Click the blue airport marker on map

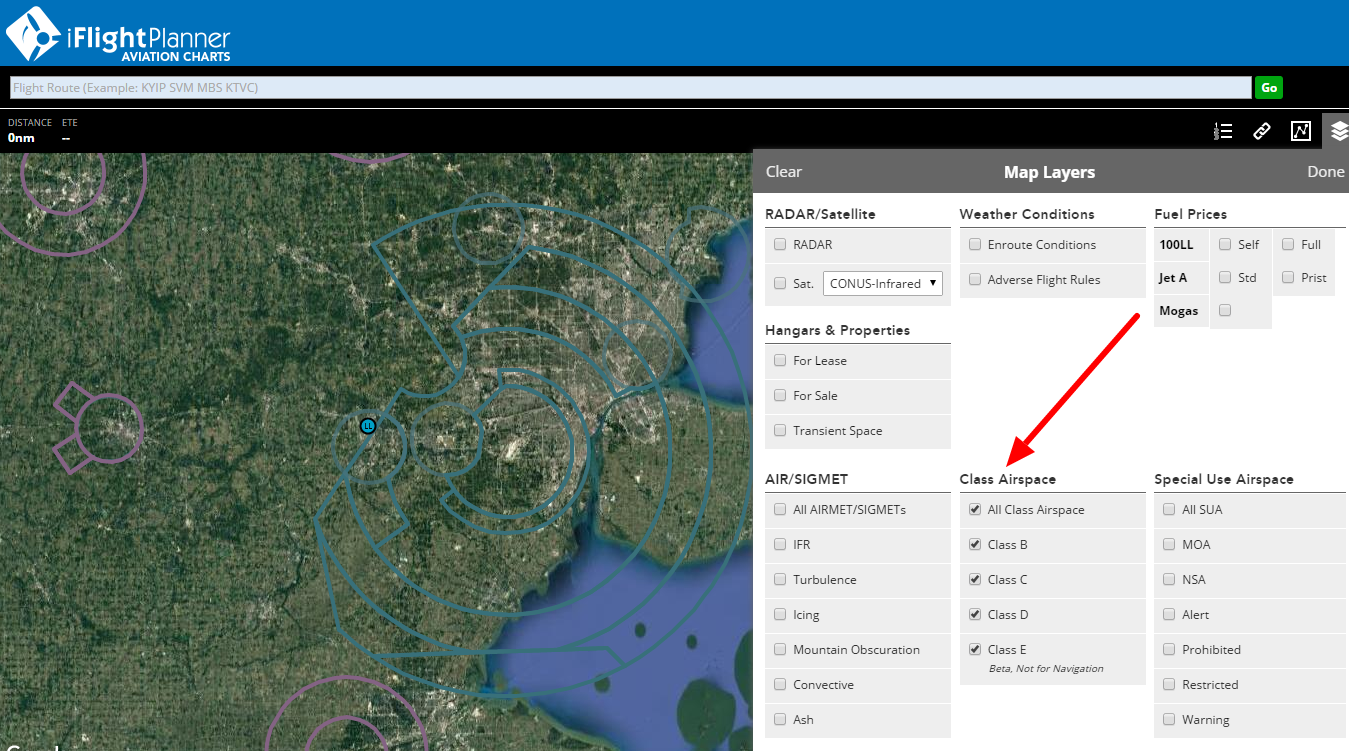(x=368, y=426)
